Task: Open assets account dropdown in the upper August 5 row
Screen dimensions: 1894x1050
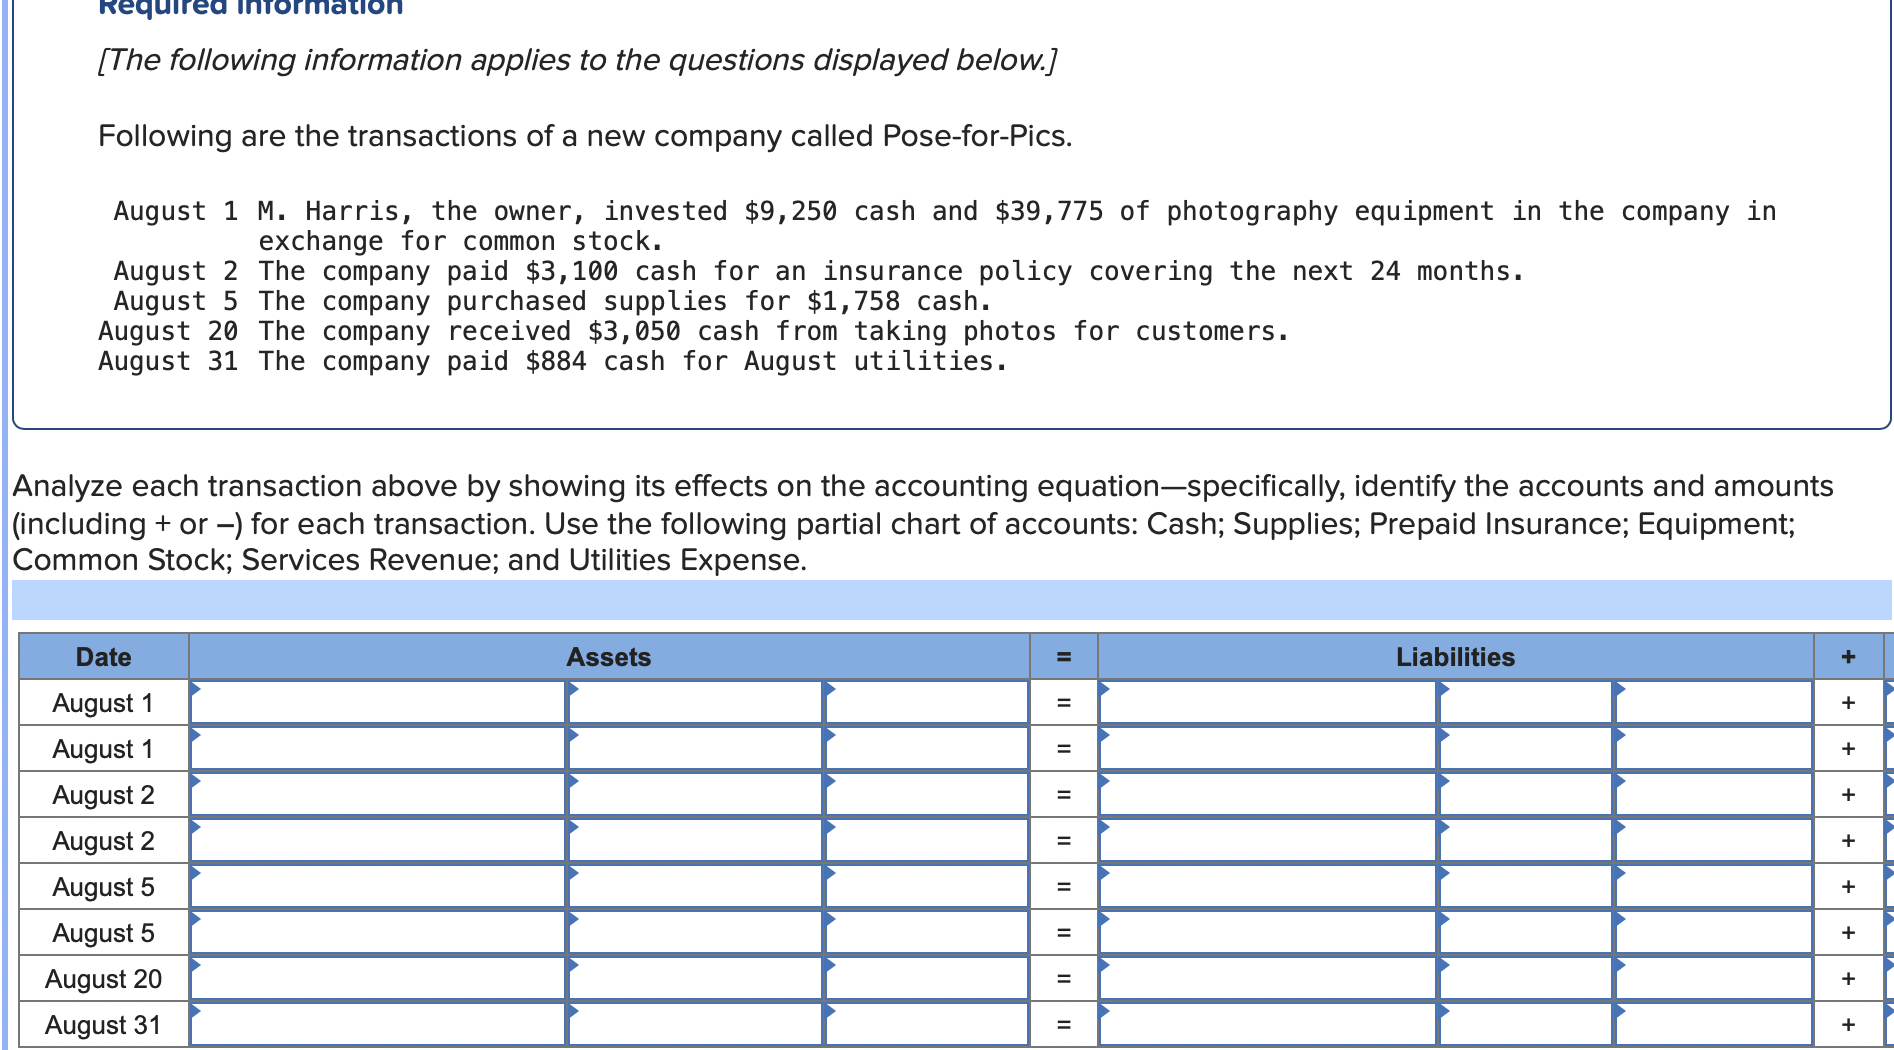Action: coord(378,886)
